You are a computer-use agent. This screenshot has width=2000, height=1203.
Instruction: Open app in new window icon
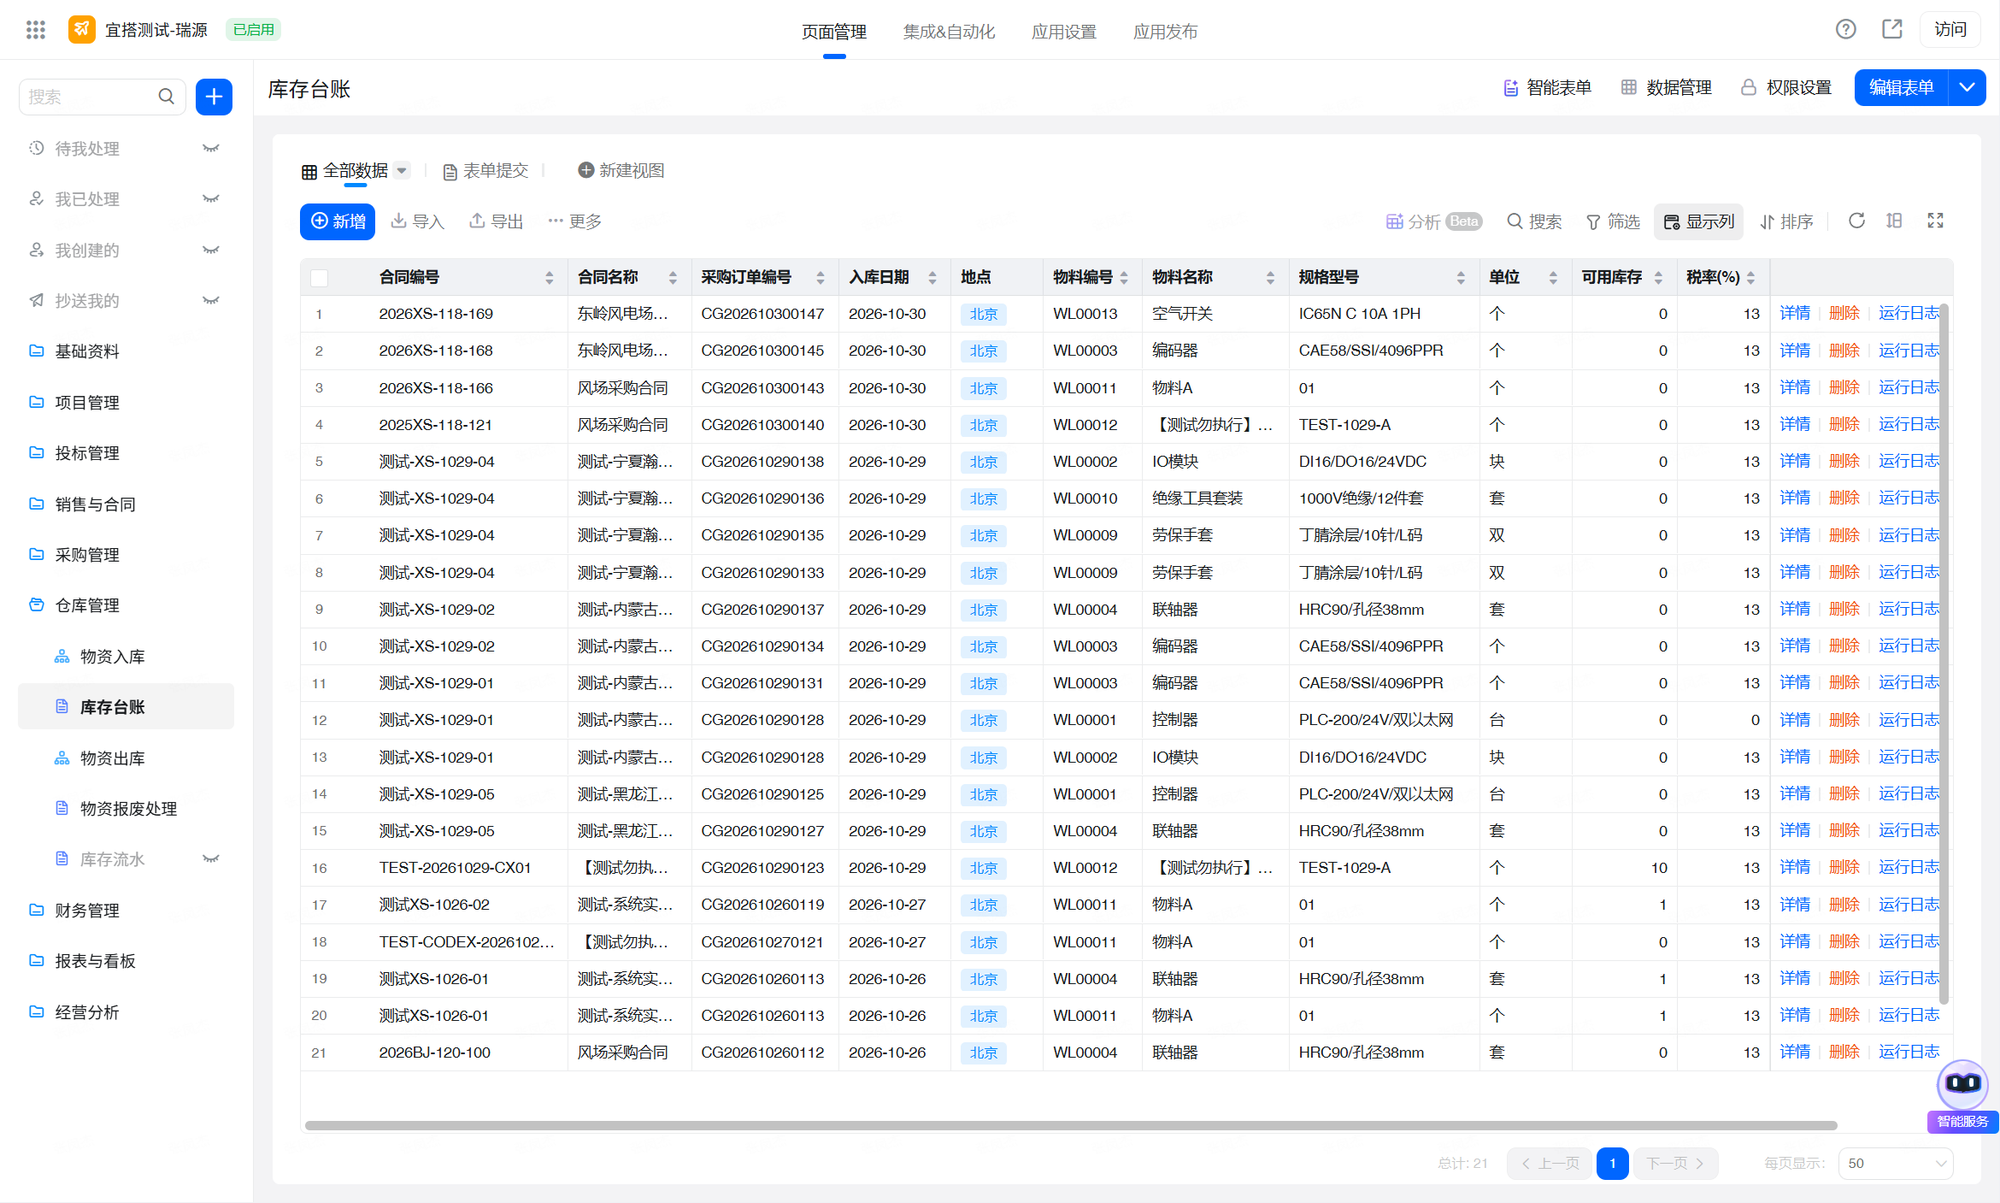(1892, 30)
